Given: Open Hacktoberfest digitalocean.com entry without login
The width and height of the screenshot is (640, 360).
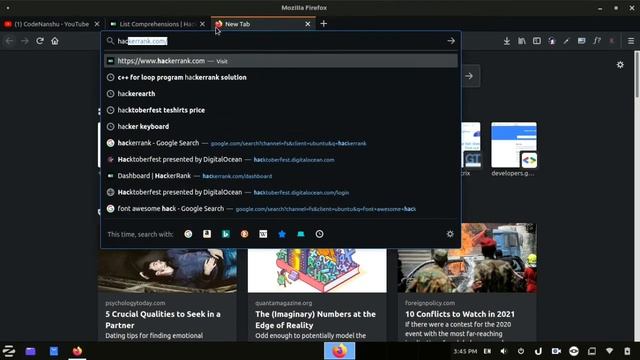Looking at the screenshot, I should pyautogui.click(x=281, y=160).
